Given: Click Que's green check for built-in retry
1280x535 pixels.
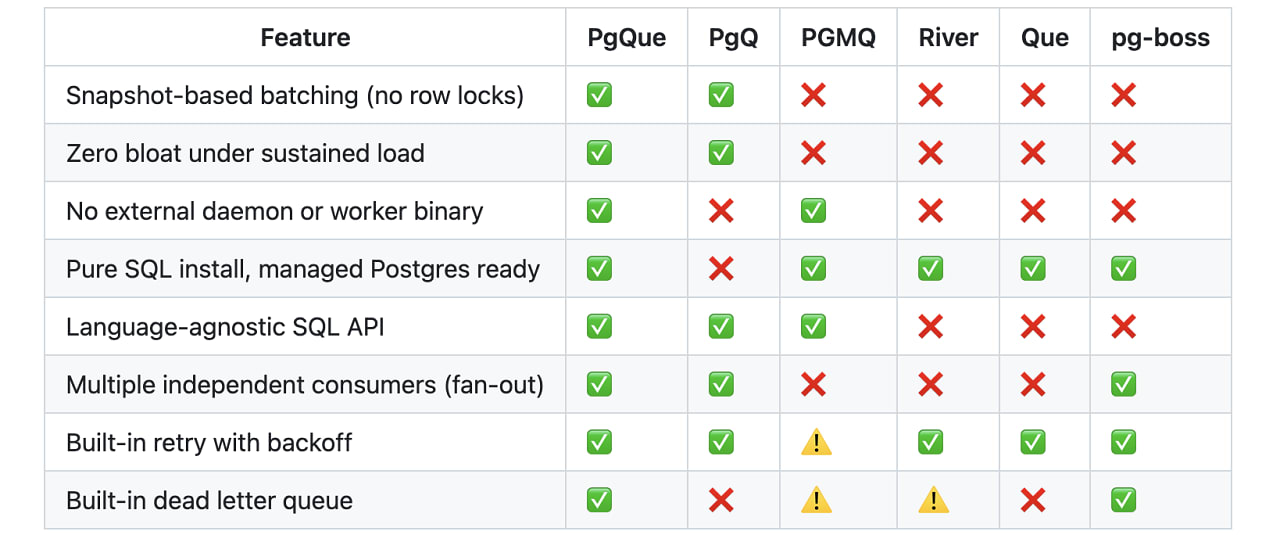Looking at the screenshot, I should 1033,442.
